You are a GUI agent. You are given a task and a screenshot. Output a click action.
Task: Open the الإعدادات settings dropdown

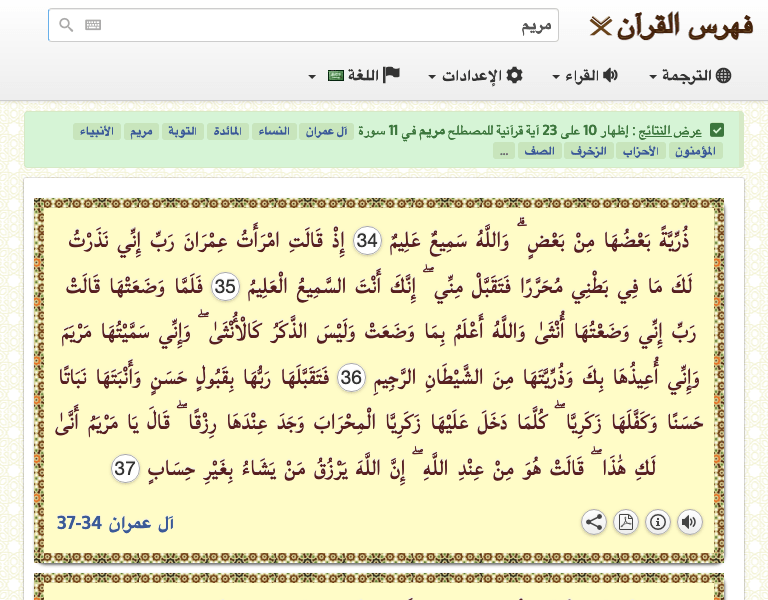coord(475,75)
